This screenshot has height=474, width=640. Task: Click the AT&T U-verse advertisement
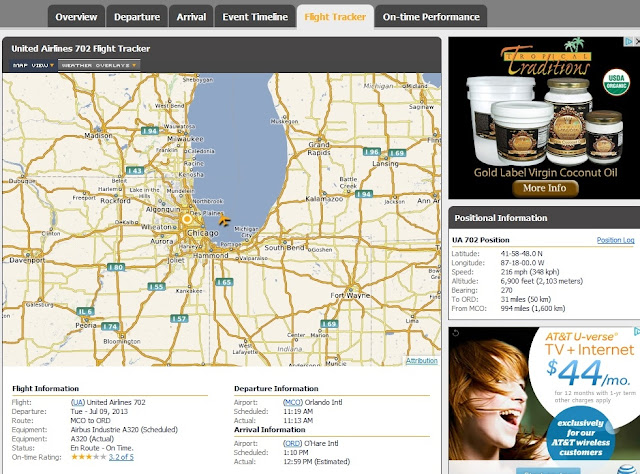click(x=544, y=400)
